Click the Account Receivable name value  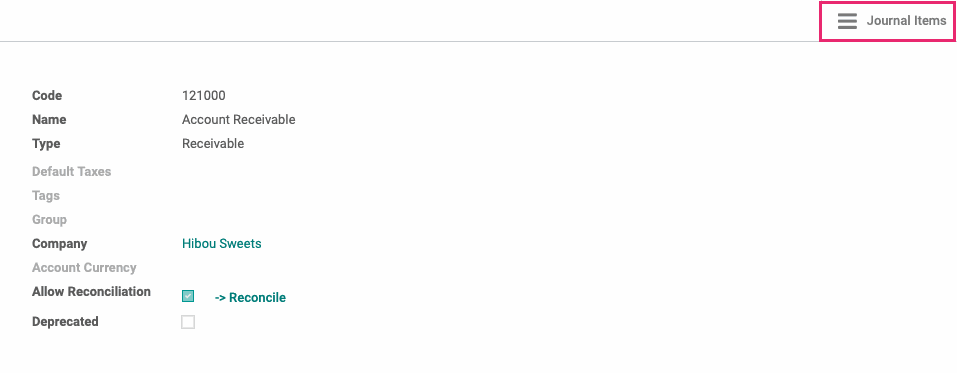click(239, 120)
